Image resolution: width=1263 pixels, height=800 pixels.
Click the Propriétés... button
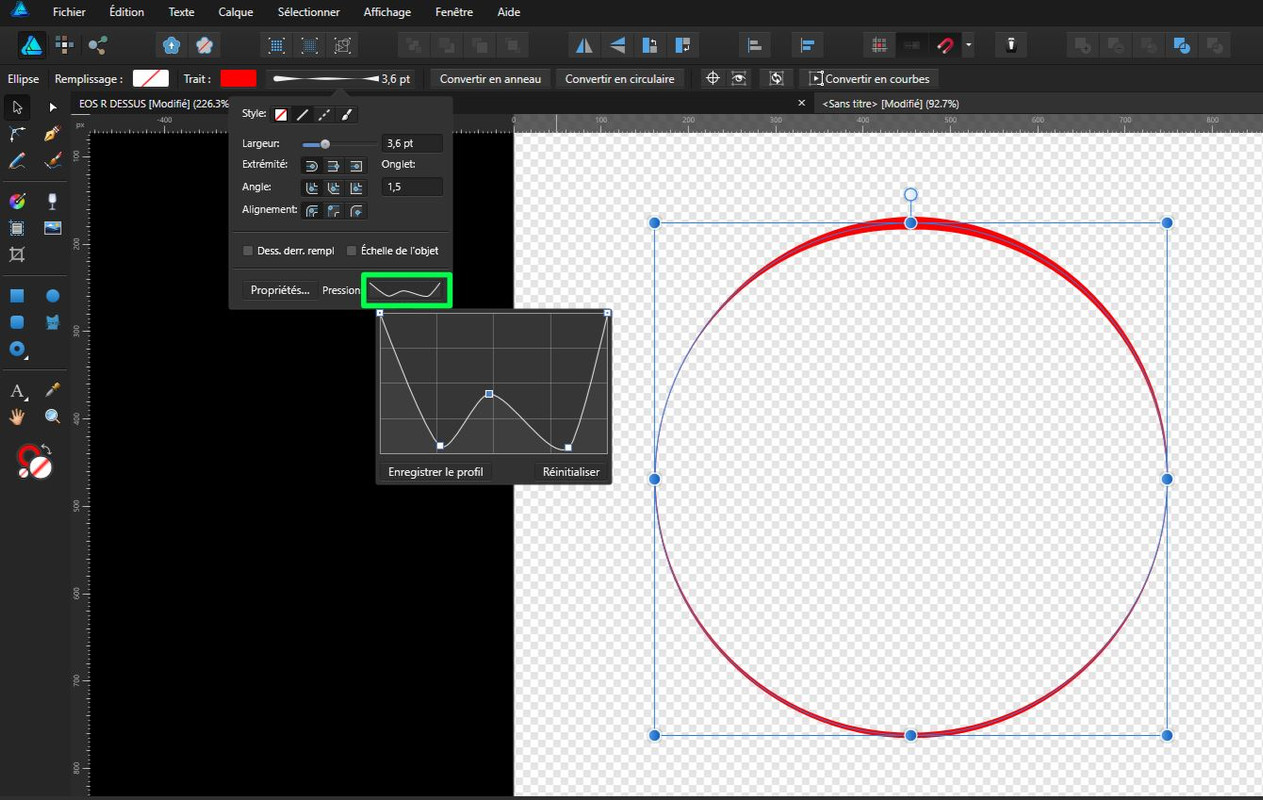coord(280,290)
